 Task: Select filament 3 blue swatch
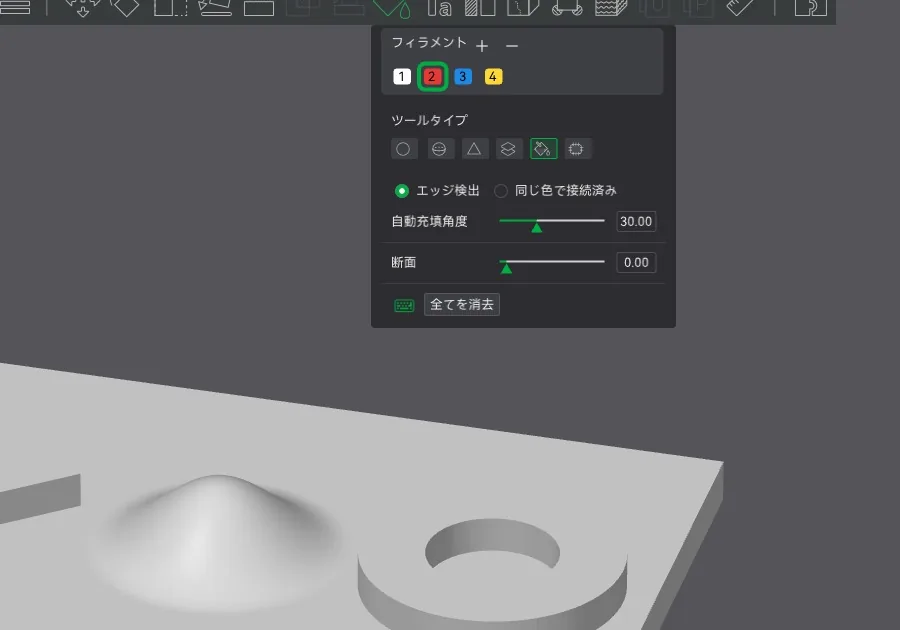pyautogui.click(x=463, y=76)
